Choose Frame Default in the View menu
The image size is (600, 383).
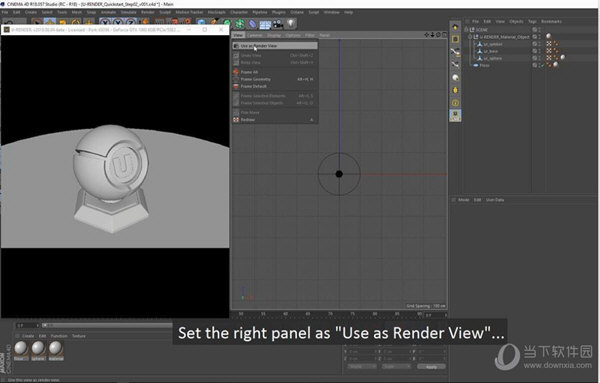click(x=275, y=86)
